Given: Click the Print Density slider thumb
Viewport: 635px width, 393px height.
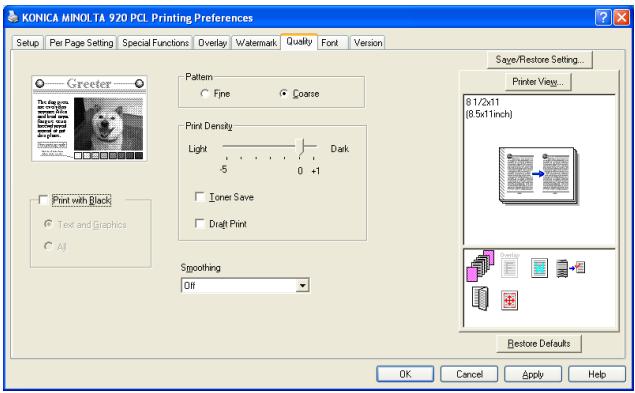Looking at the screenshot, I should pyautogui.click(x=300, y=147).
